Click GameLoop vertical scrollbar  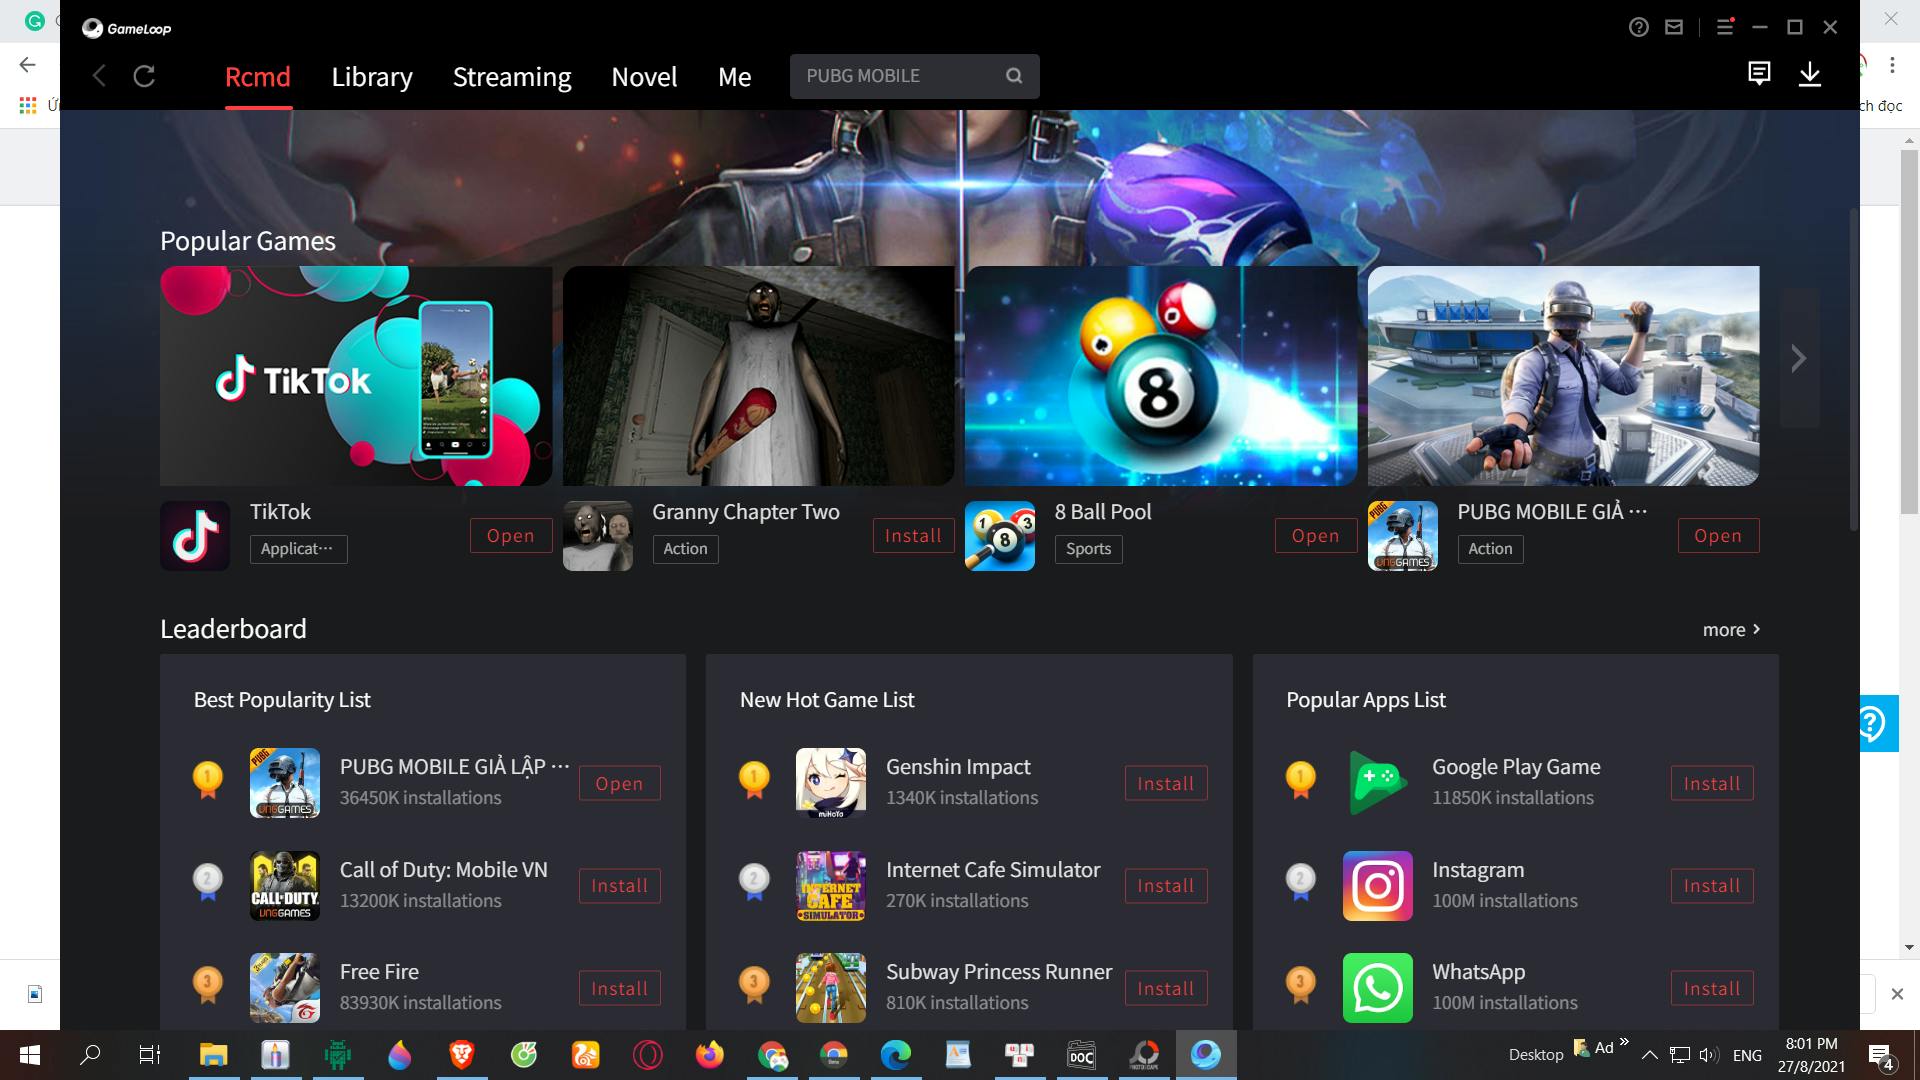coord(1853,370)
